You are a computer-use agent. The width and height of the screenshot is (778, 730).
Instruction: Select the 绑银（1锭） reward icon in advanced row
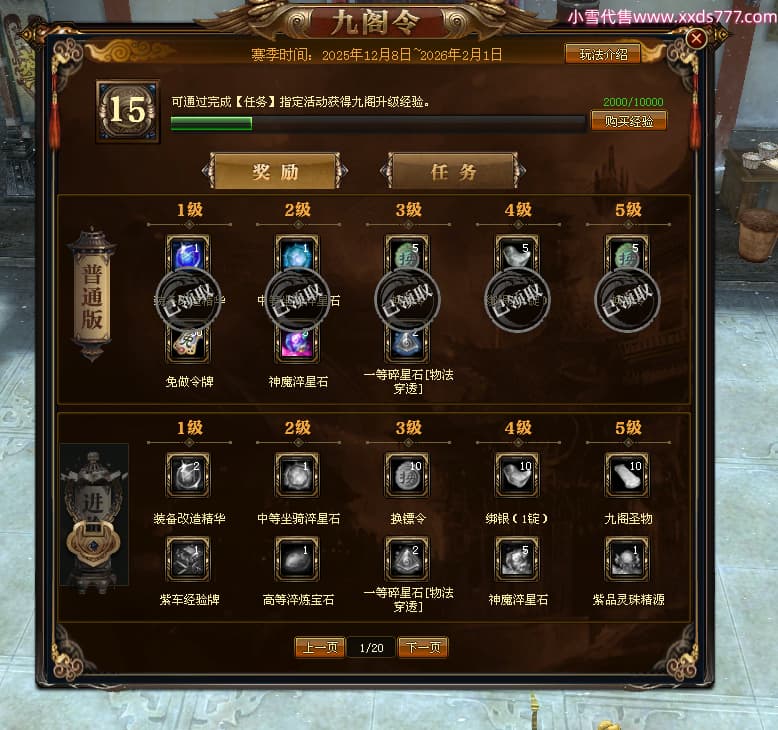(x=517, y=475)
